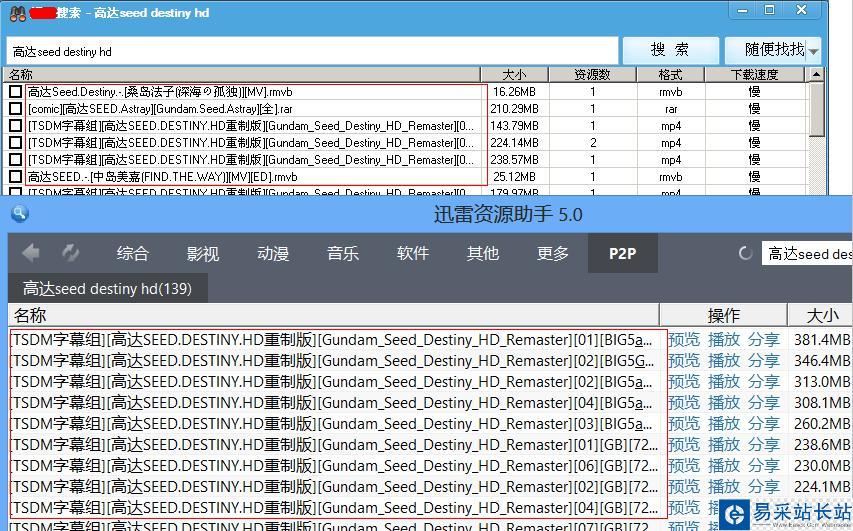This screenshot has height=531, width=853.
Task: Select file name [comic][高达SEED.Astray] rar
Action: click(160, 109)
